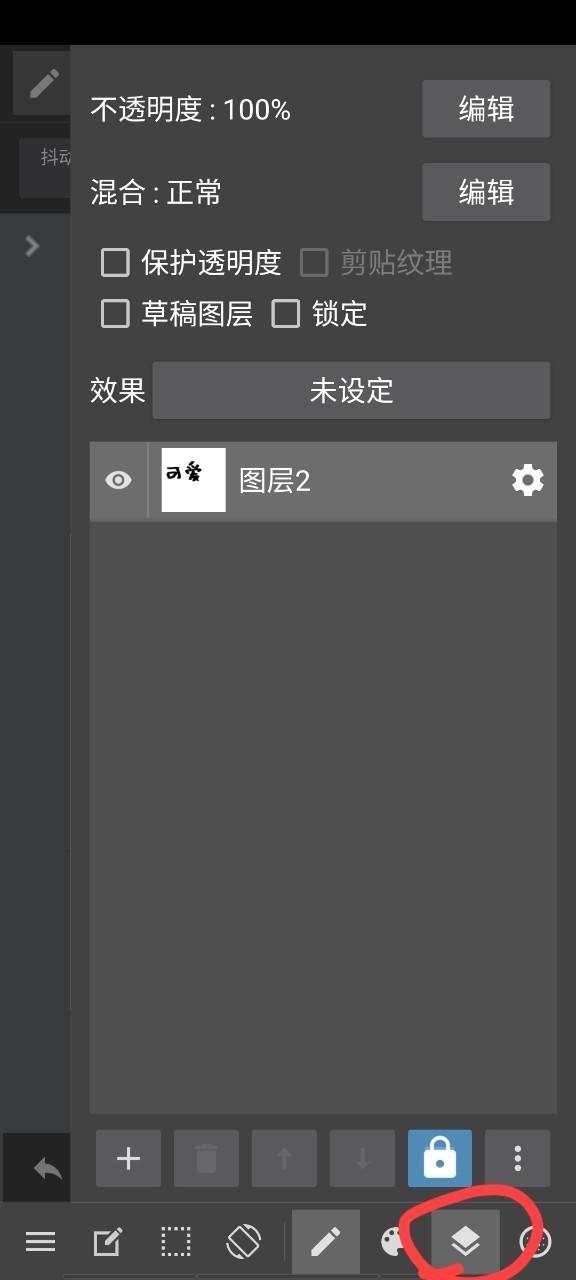Screen dimensions: 576x1280
Task: Tap the rotate canvas icon
Action: click(244, 1242)
